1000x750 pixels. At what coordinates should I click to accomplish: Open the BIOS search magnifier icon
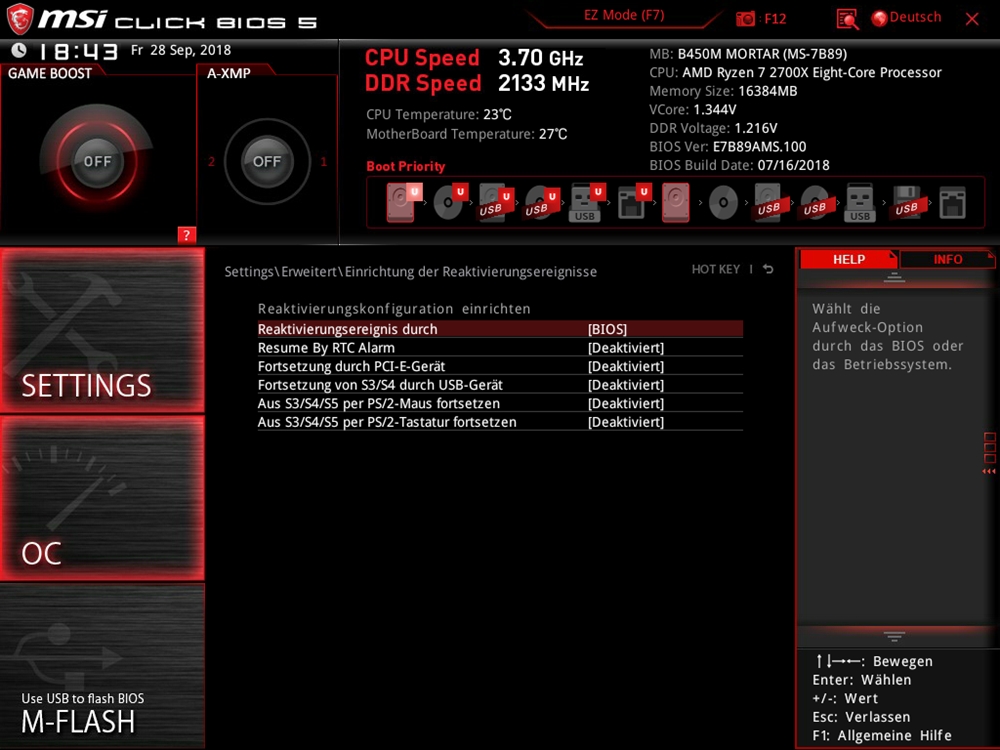click(x=847, y=19)
